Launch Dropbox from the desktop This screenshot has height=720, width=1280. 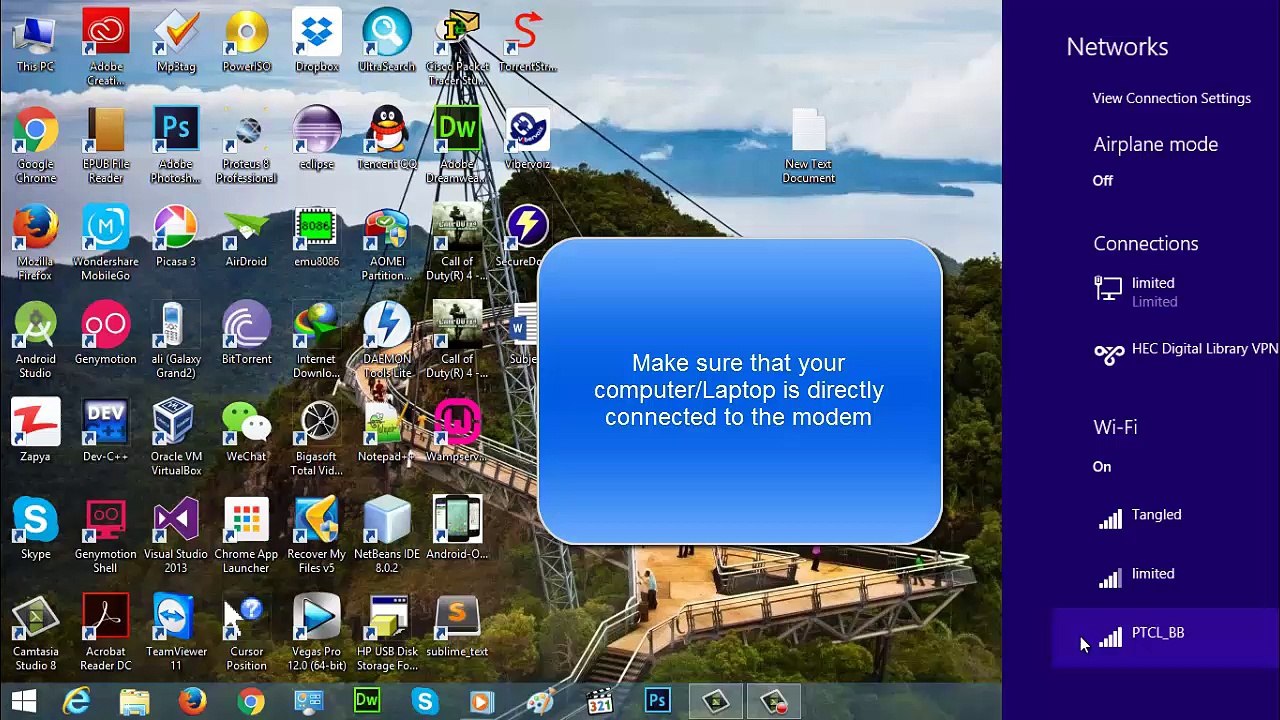click(x=316, y=42)
